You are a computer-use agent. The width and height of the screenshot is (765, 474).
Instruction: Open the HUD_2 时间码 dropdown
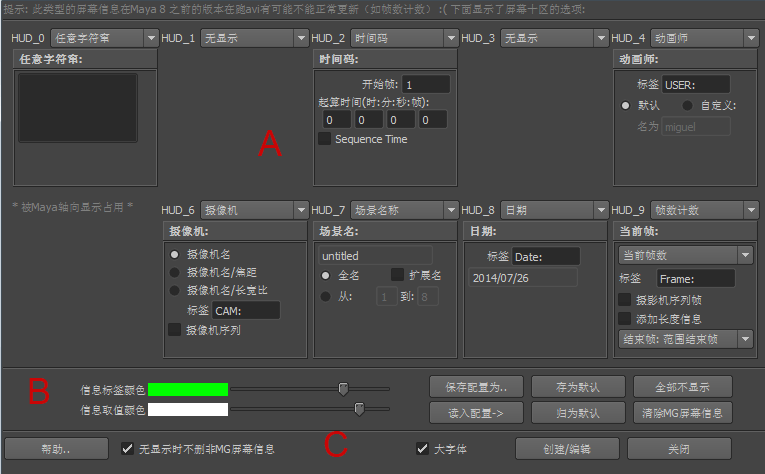point(404,38)
